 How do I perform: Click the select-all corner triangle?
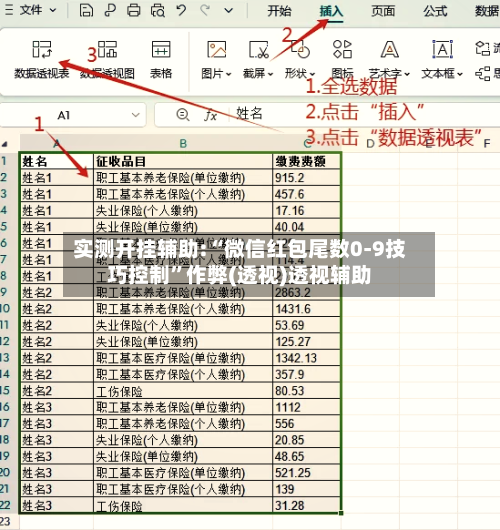5,145
